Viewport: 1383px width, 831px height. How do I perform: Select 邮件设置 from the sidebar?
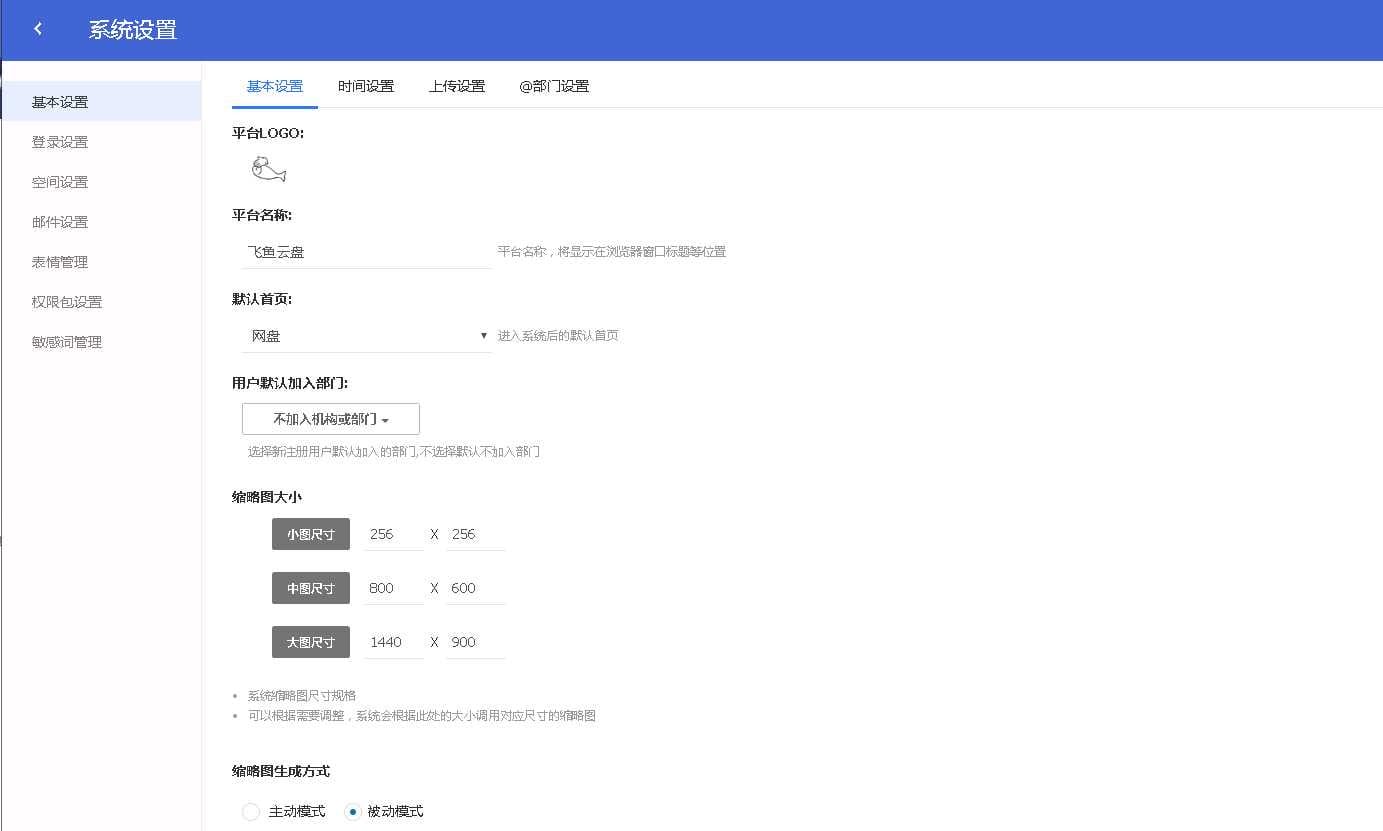click(62, 221)
